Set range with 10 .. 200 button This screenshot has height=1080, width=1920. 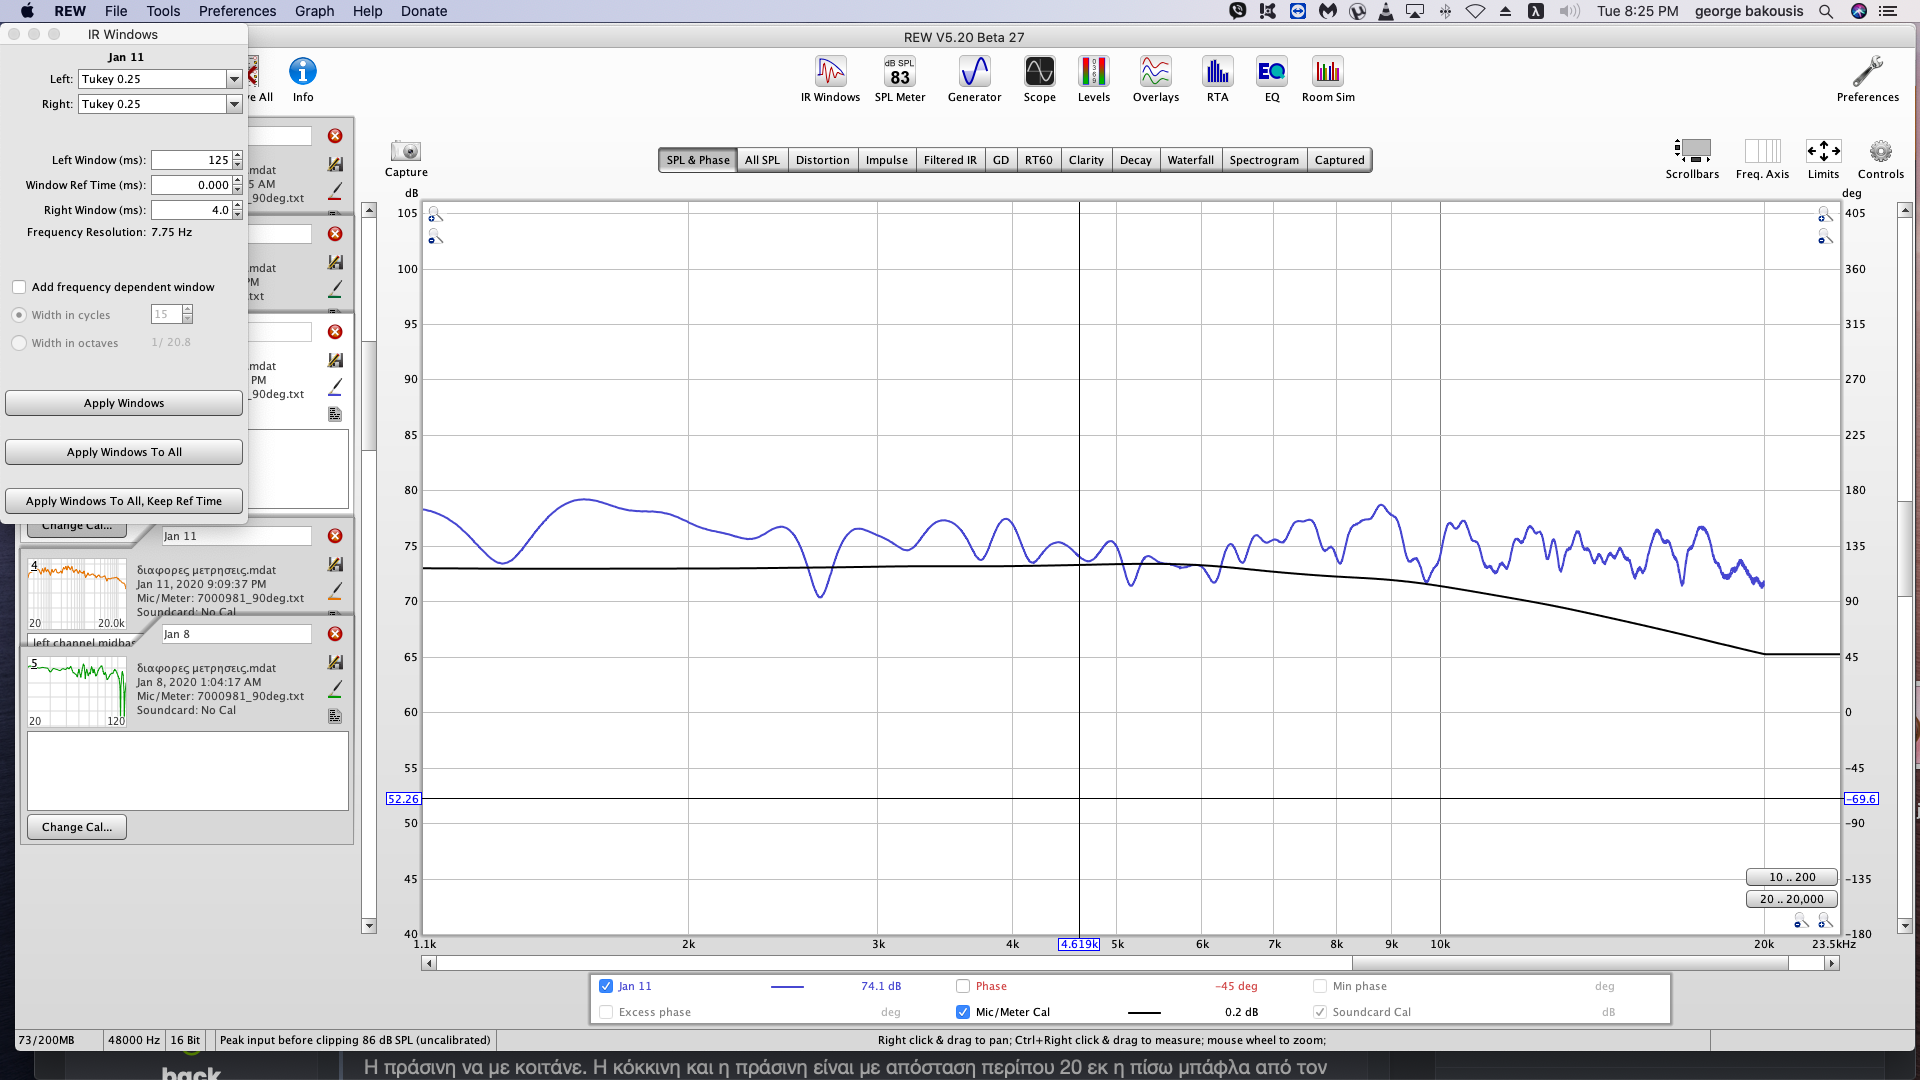point(1791,877)
